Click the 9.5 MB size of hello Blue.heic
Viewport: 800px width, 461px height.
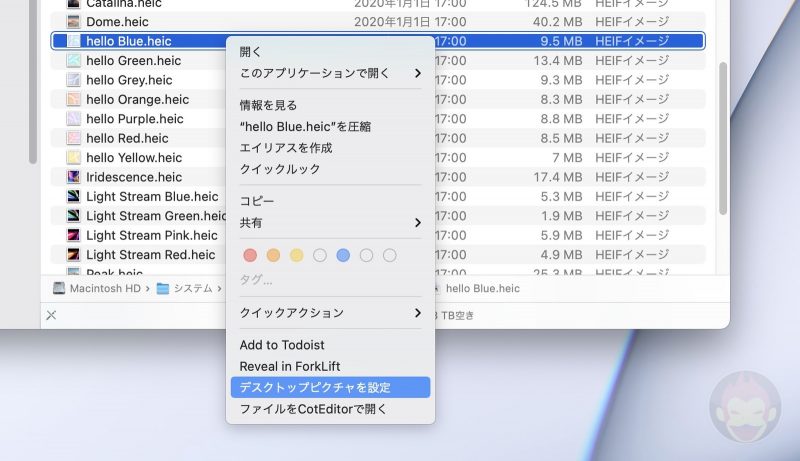(x=561, y=41)
